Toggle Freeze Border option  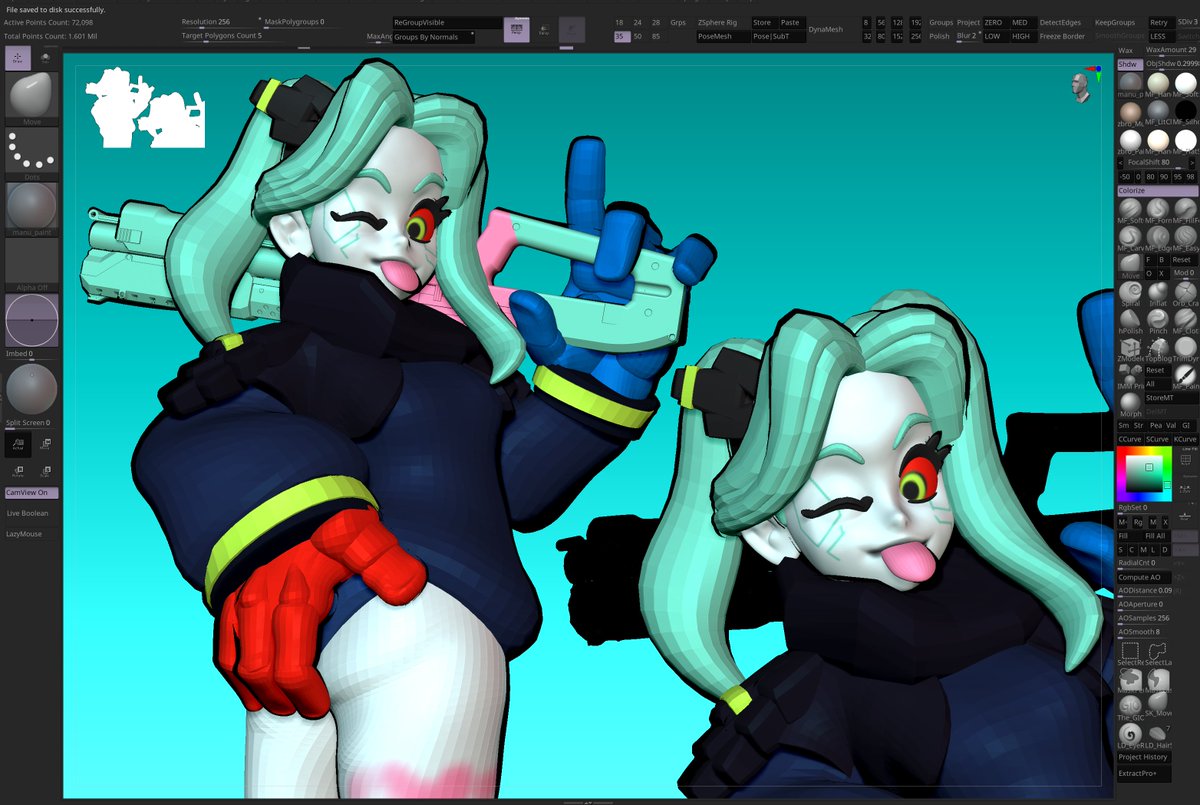pos(1062,36)
